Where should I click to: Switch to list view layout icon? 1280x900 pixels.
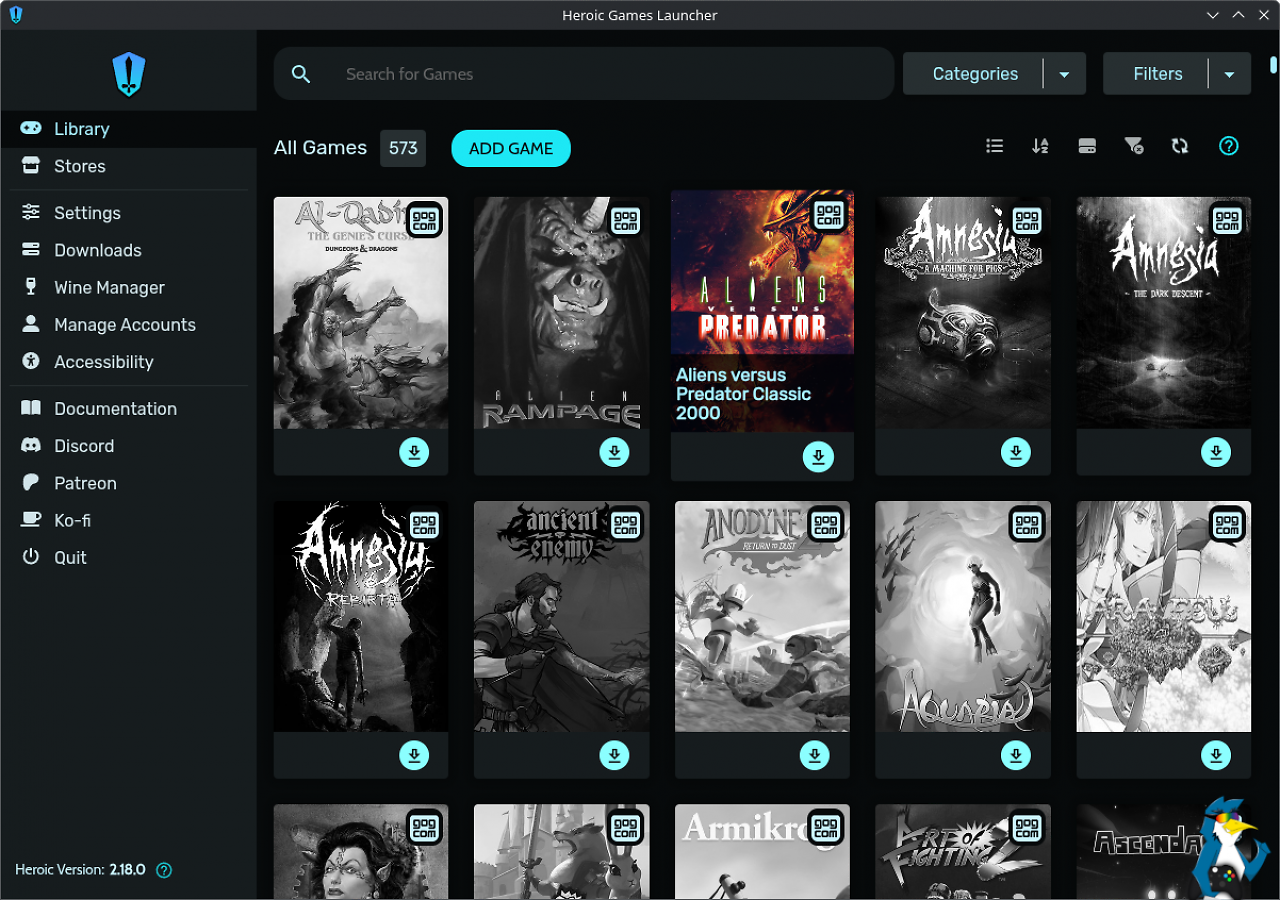point(994,146)
